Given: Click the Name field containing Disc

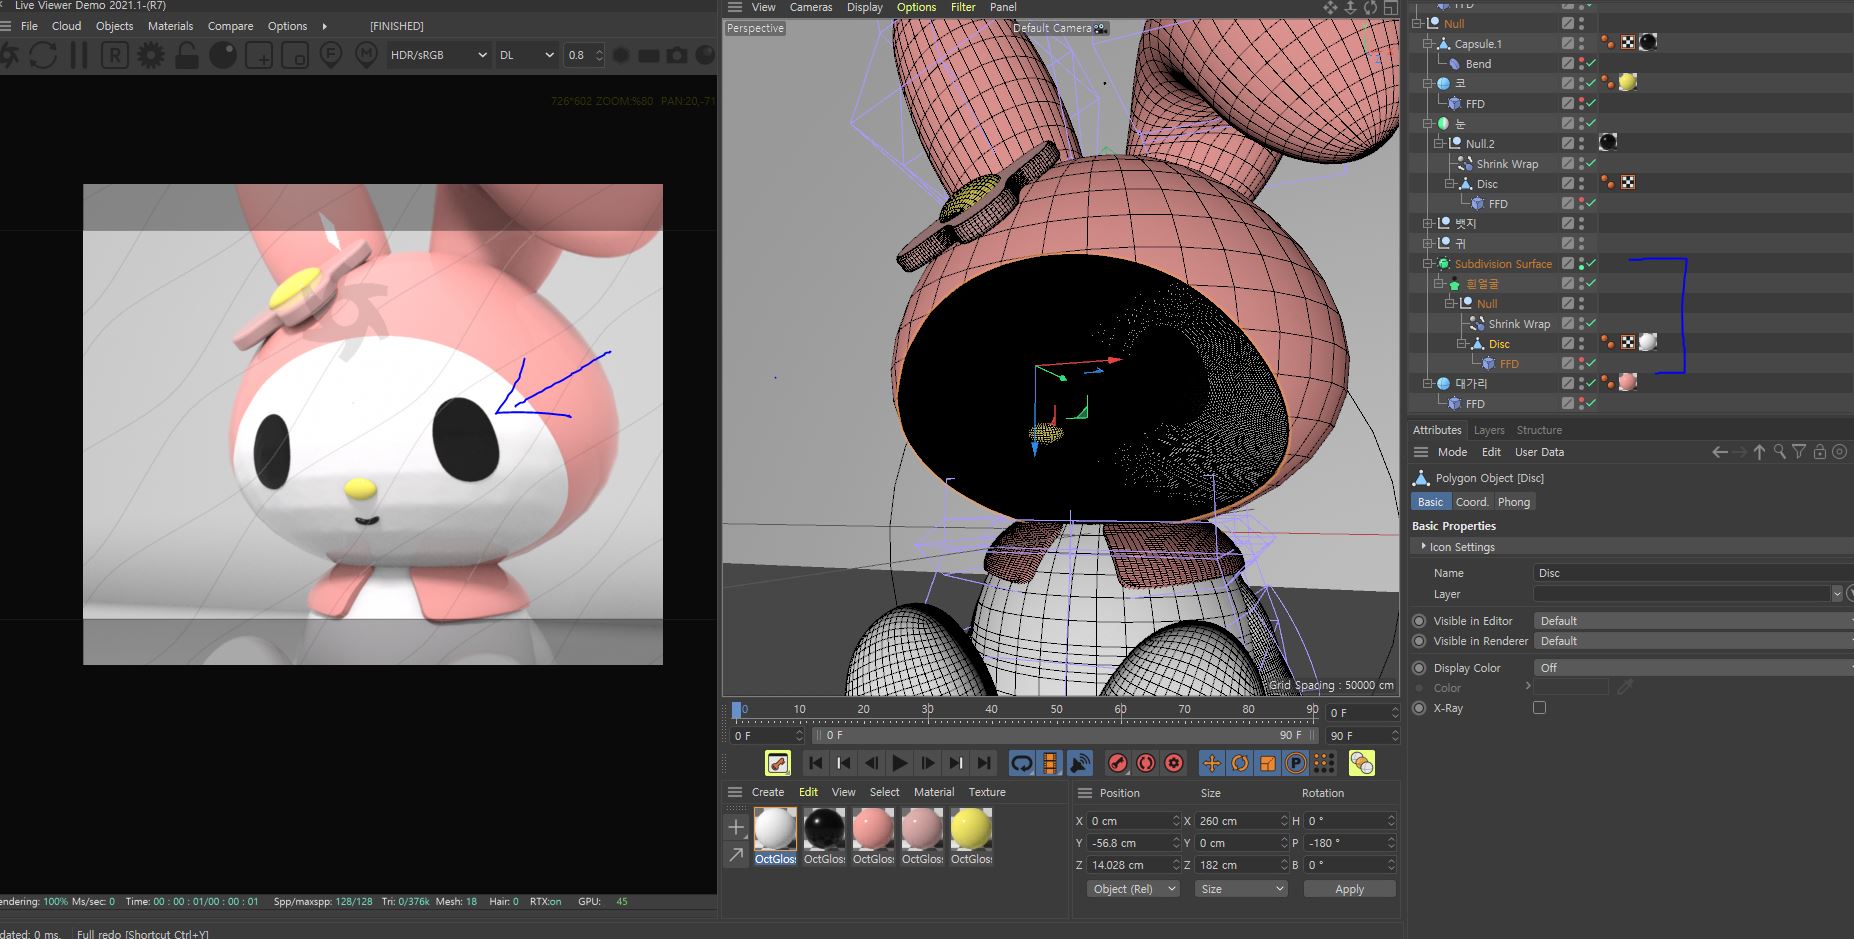Looking at the screenshot, I should pyautogui.click(x=1693, y=573).
